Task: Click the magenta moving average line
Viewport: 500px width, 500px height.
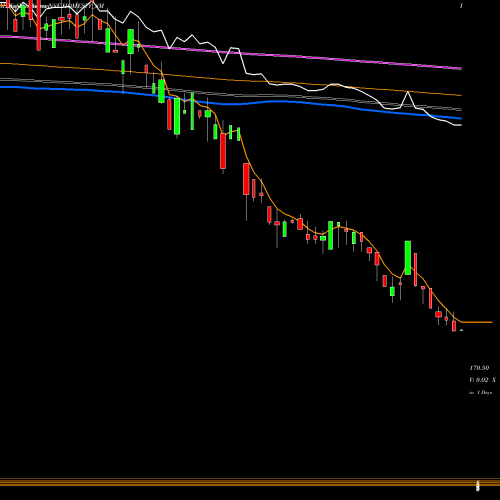Action: 231,52
